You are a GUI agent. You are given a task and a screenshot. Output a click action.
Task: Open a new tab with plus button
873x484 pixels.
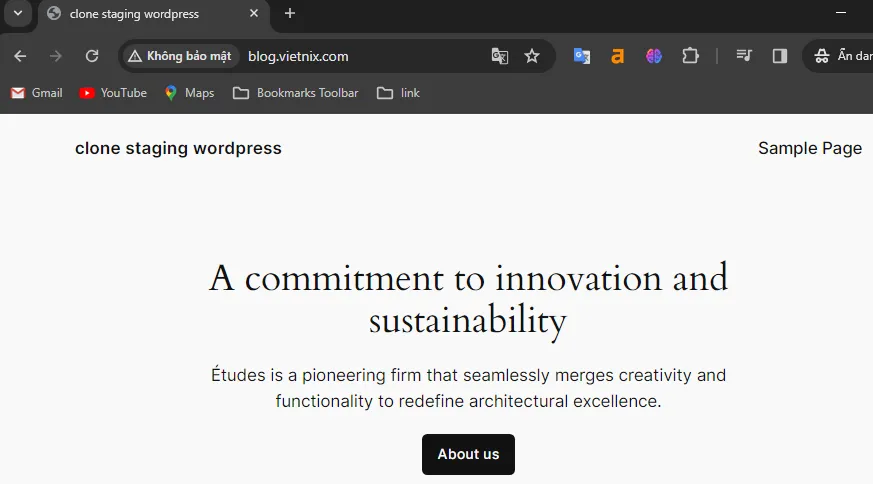(290, 13)
